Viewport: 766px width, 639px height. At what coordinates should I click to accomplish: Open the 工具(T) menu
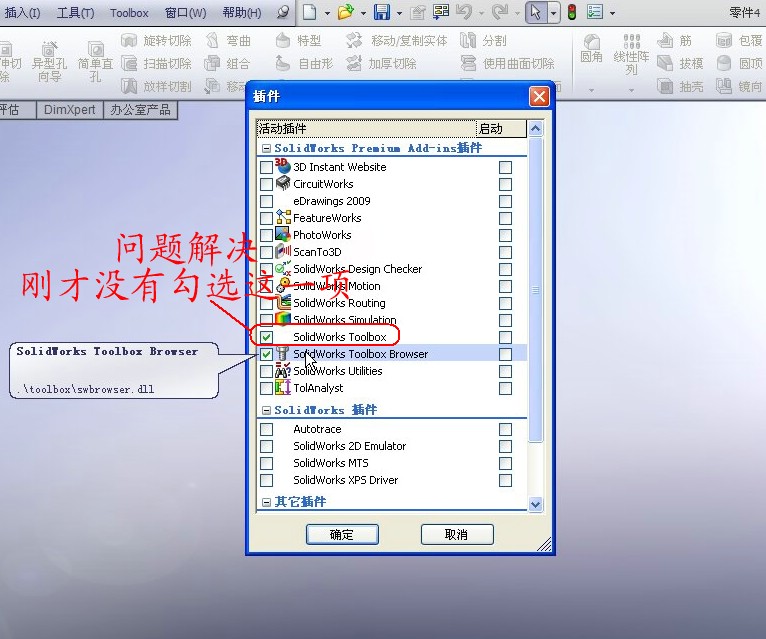pyautogui.click(x=75, y=13)
